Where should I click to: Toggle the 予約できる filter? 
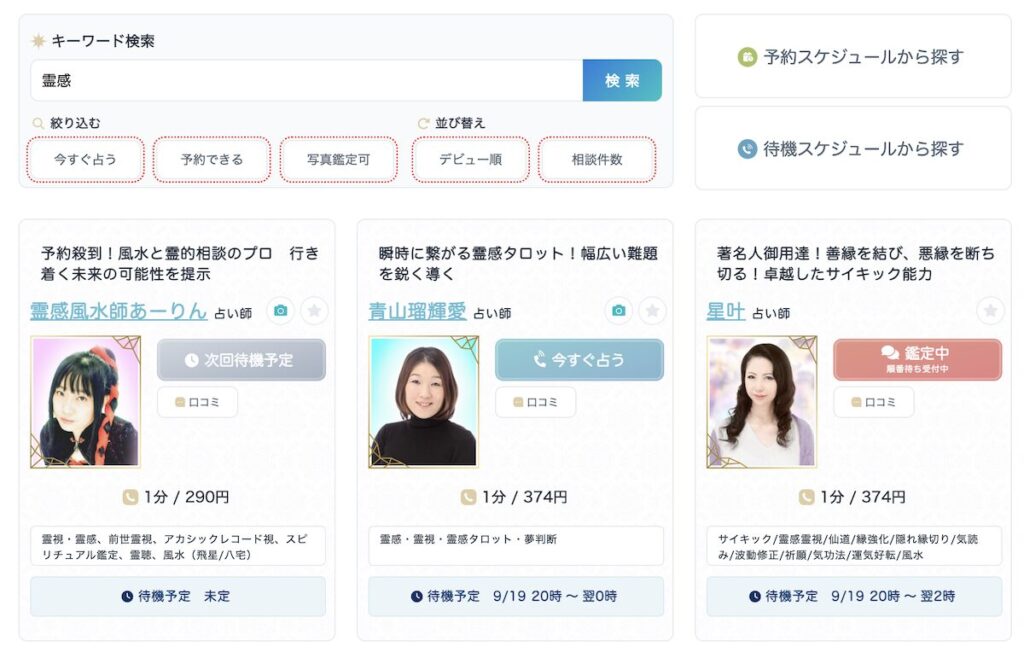(x=212, y=159)
